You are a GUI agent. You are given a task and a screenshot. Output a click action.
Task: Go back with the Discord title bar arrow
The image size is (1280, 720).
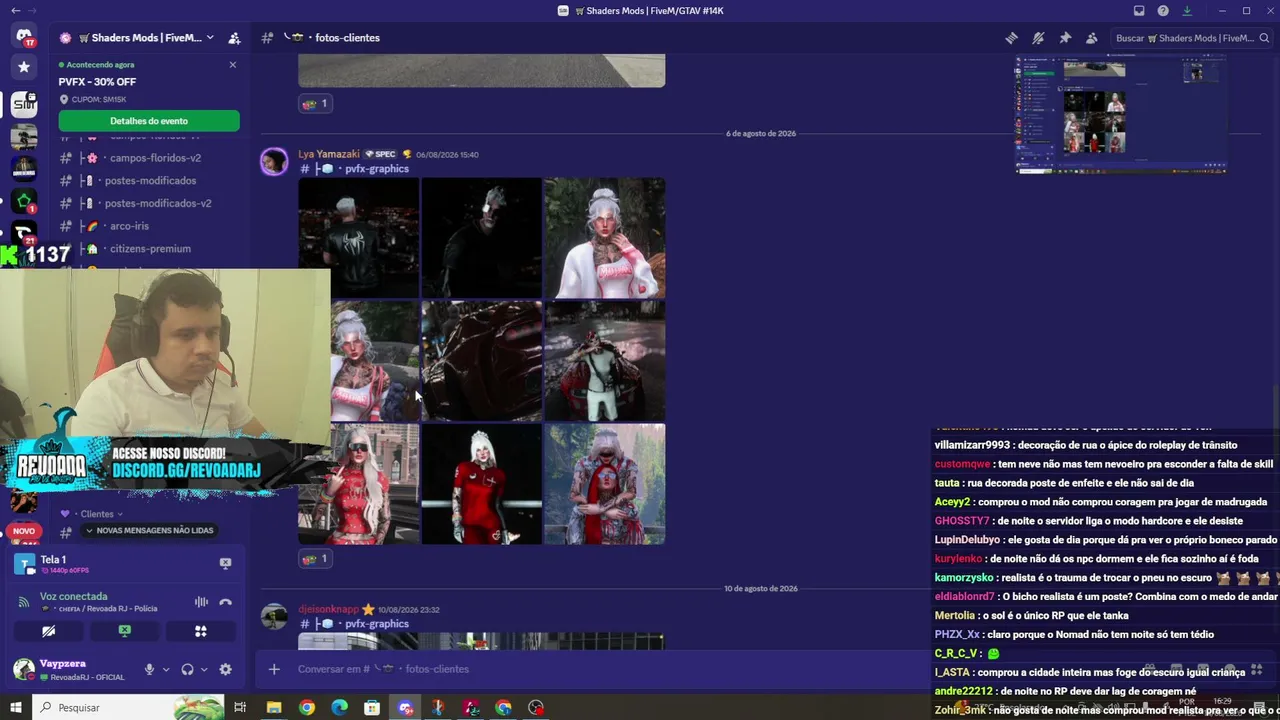[x=15, y=10]
